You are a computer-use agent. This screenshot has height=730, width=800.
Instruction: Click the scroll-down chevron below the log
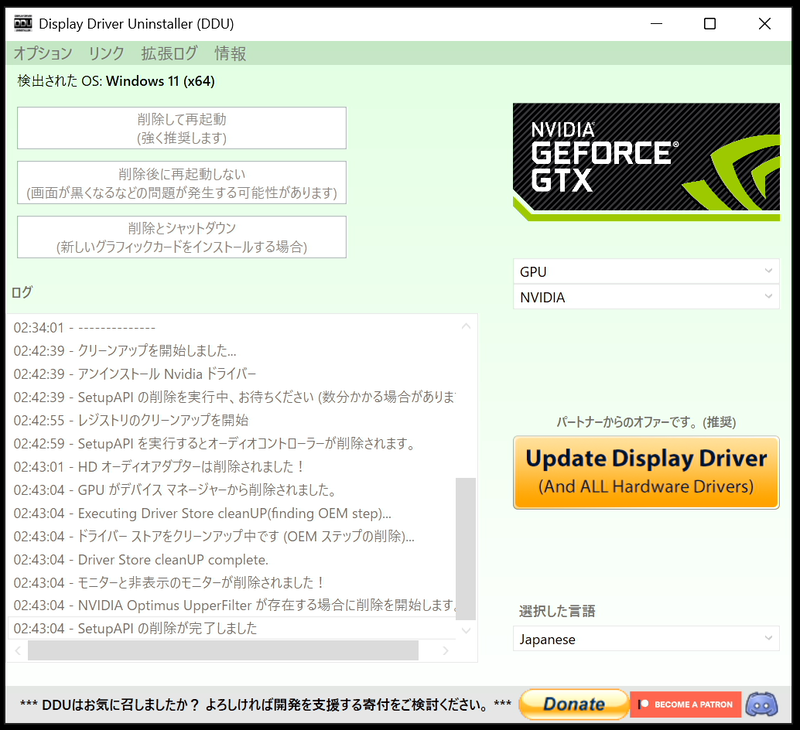click(x=466, y=631)
